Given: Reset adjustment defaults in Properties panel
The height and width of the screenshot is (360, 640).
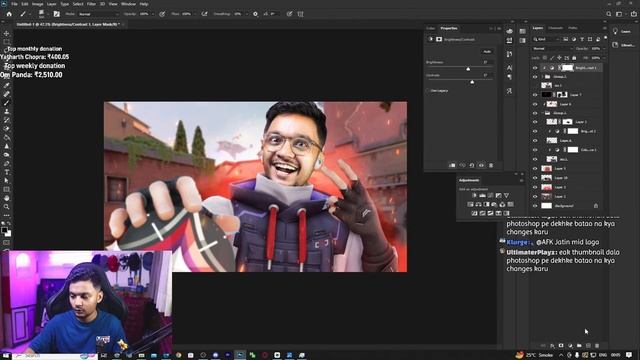Looking at the screenshot, I should [472, 165].
